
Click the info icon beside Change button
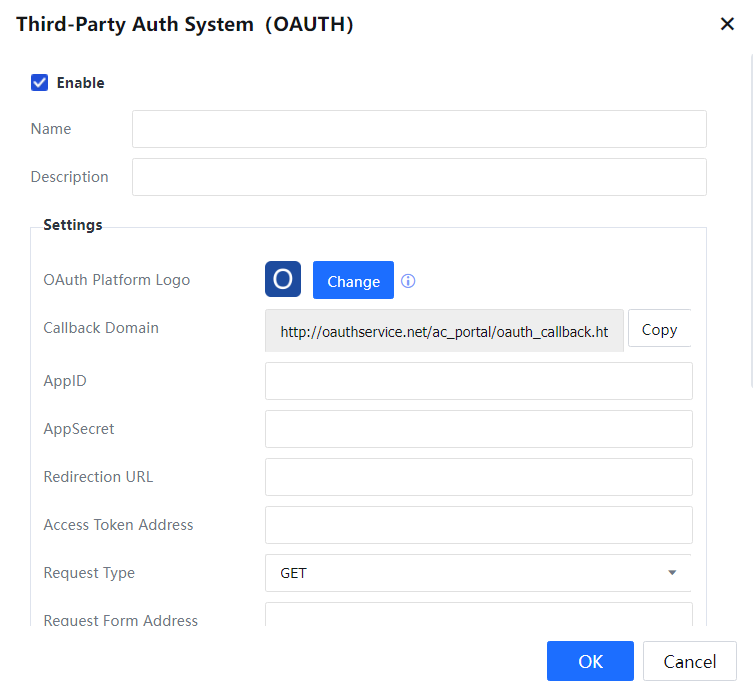pos(408,281)
